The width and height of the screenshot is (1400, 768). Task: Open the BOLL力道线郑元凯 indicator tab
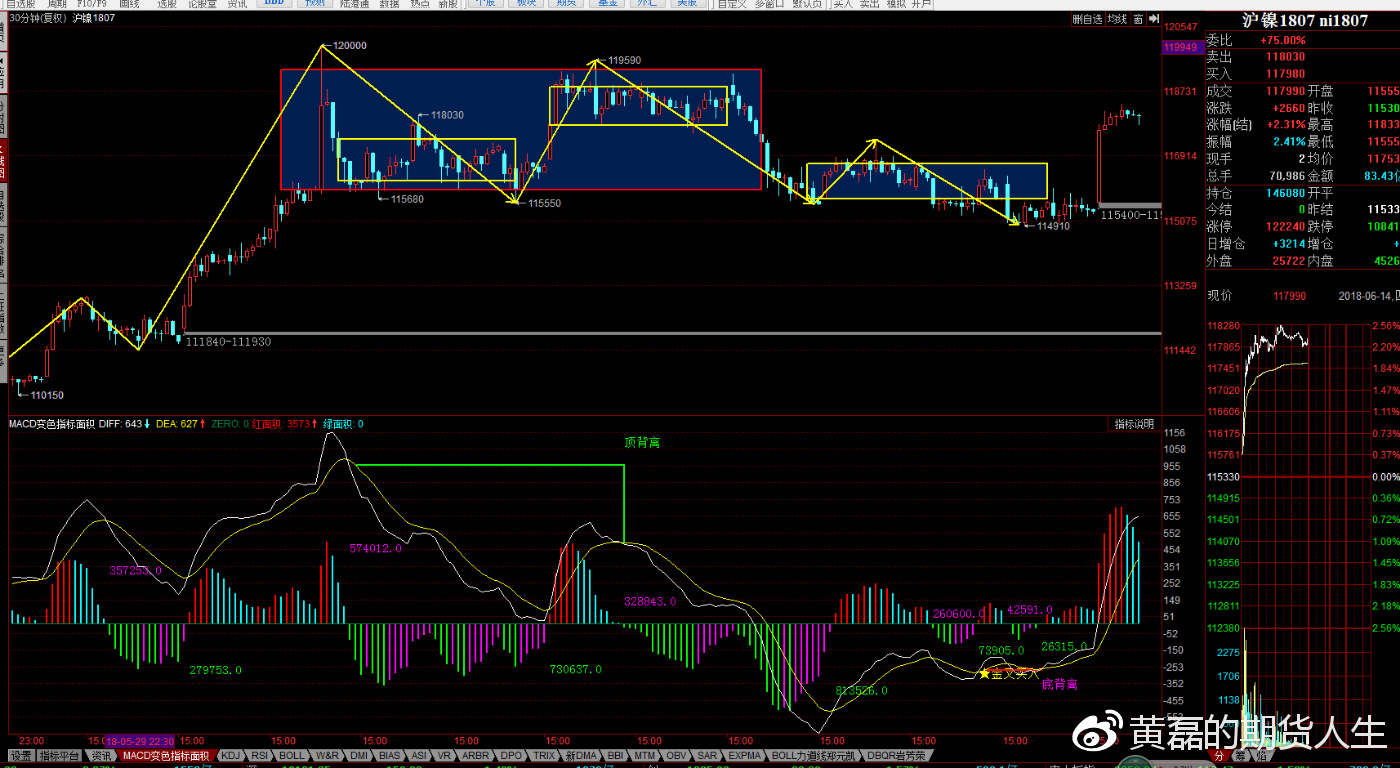point(812,754)
